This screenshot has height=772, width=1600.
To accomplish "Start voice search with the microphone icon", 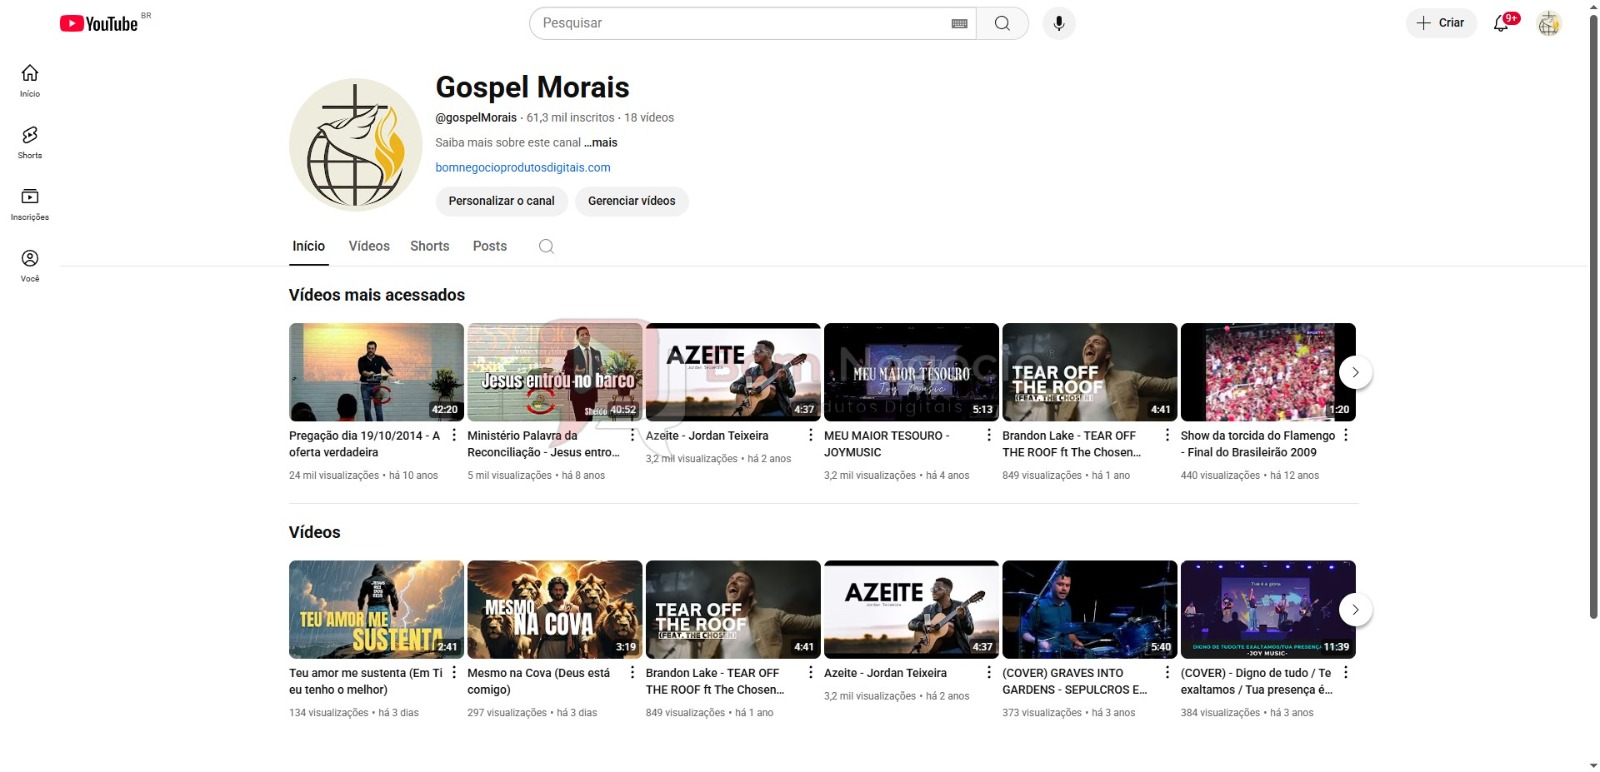I will (1059, 23).
